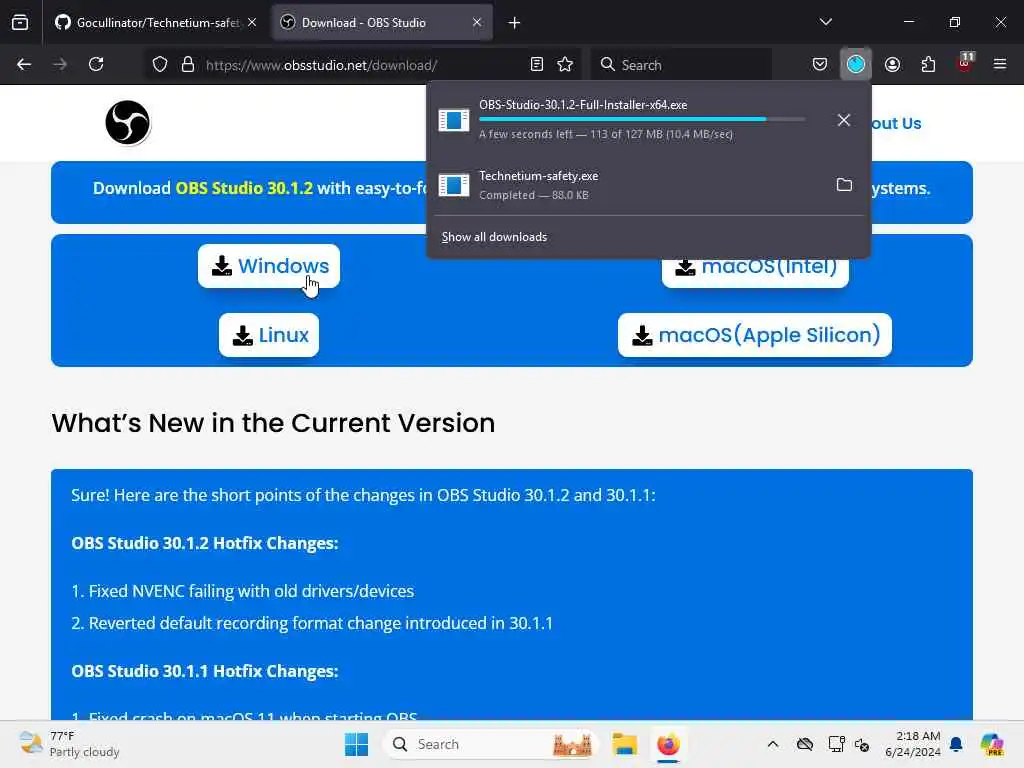Click the uBlock extension icon with badge
The image size is (1024, 768).
point(965,63)
